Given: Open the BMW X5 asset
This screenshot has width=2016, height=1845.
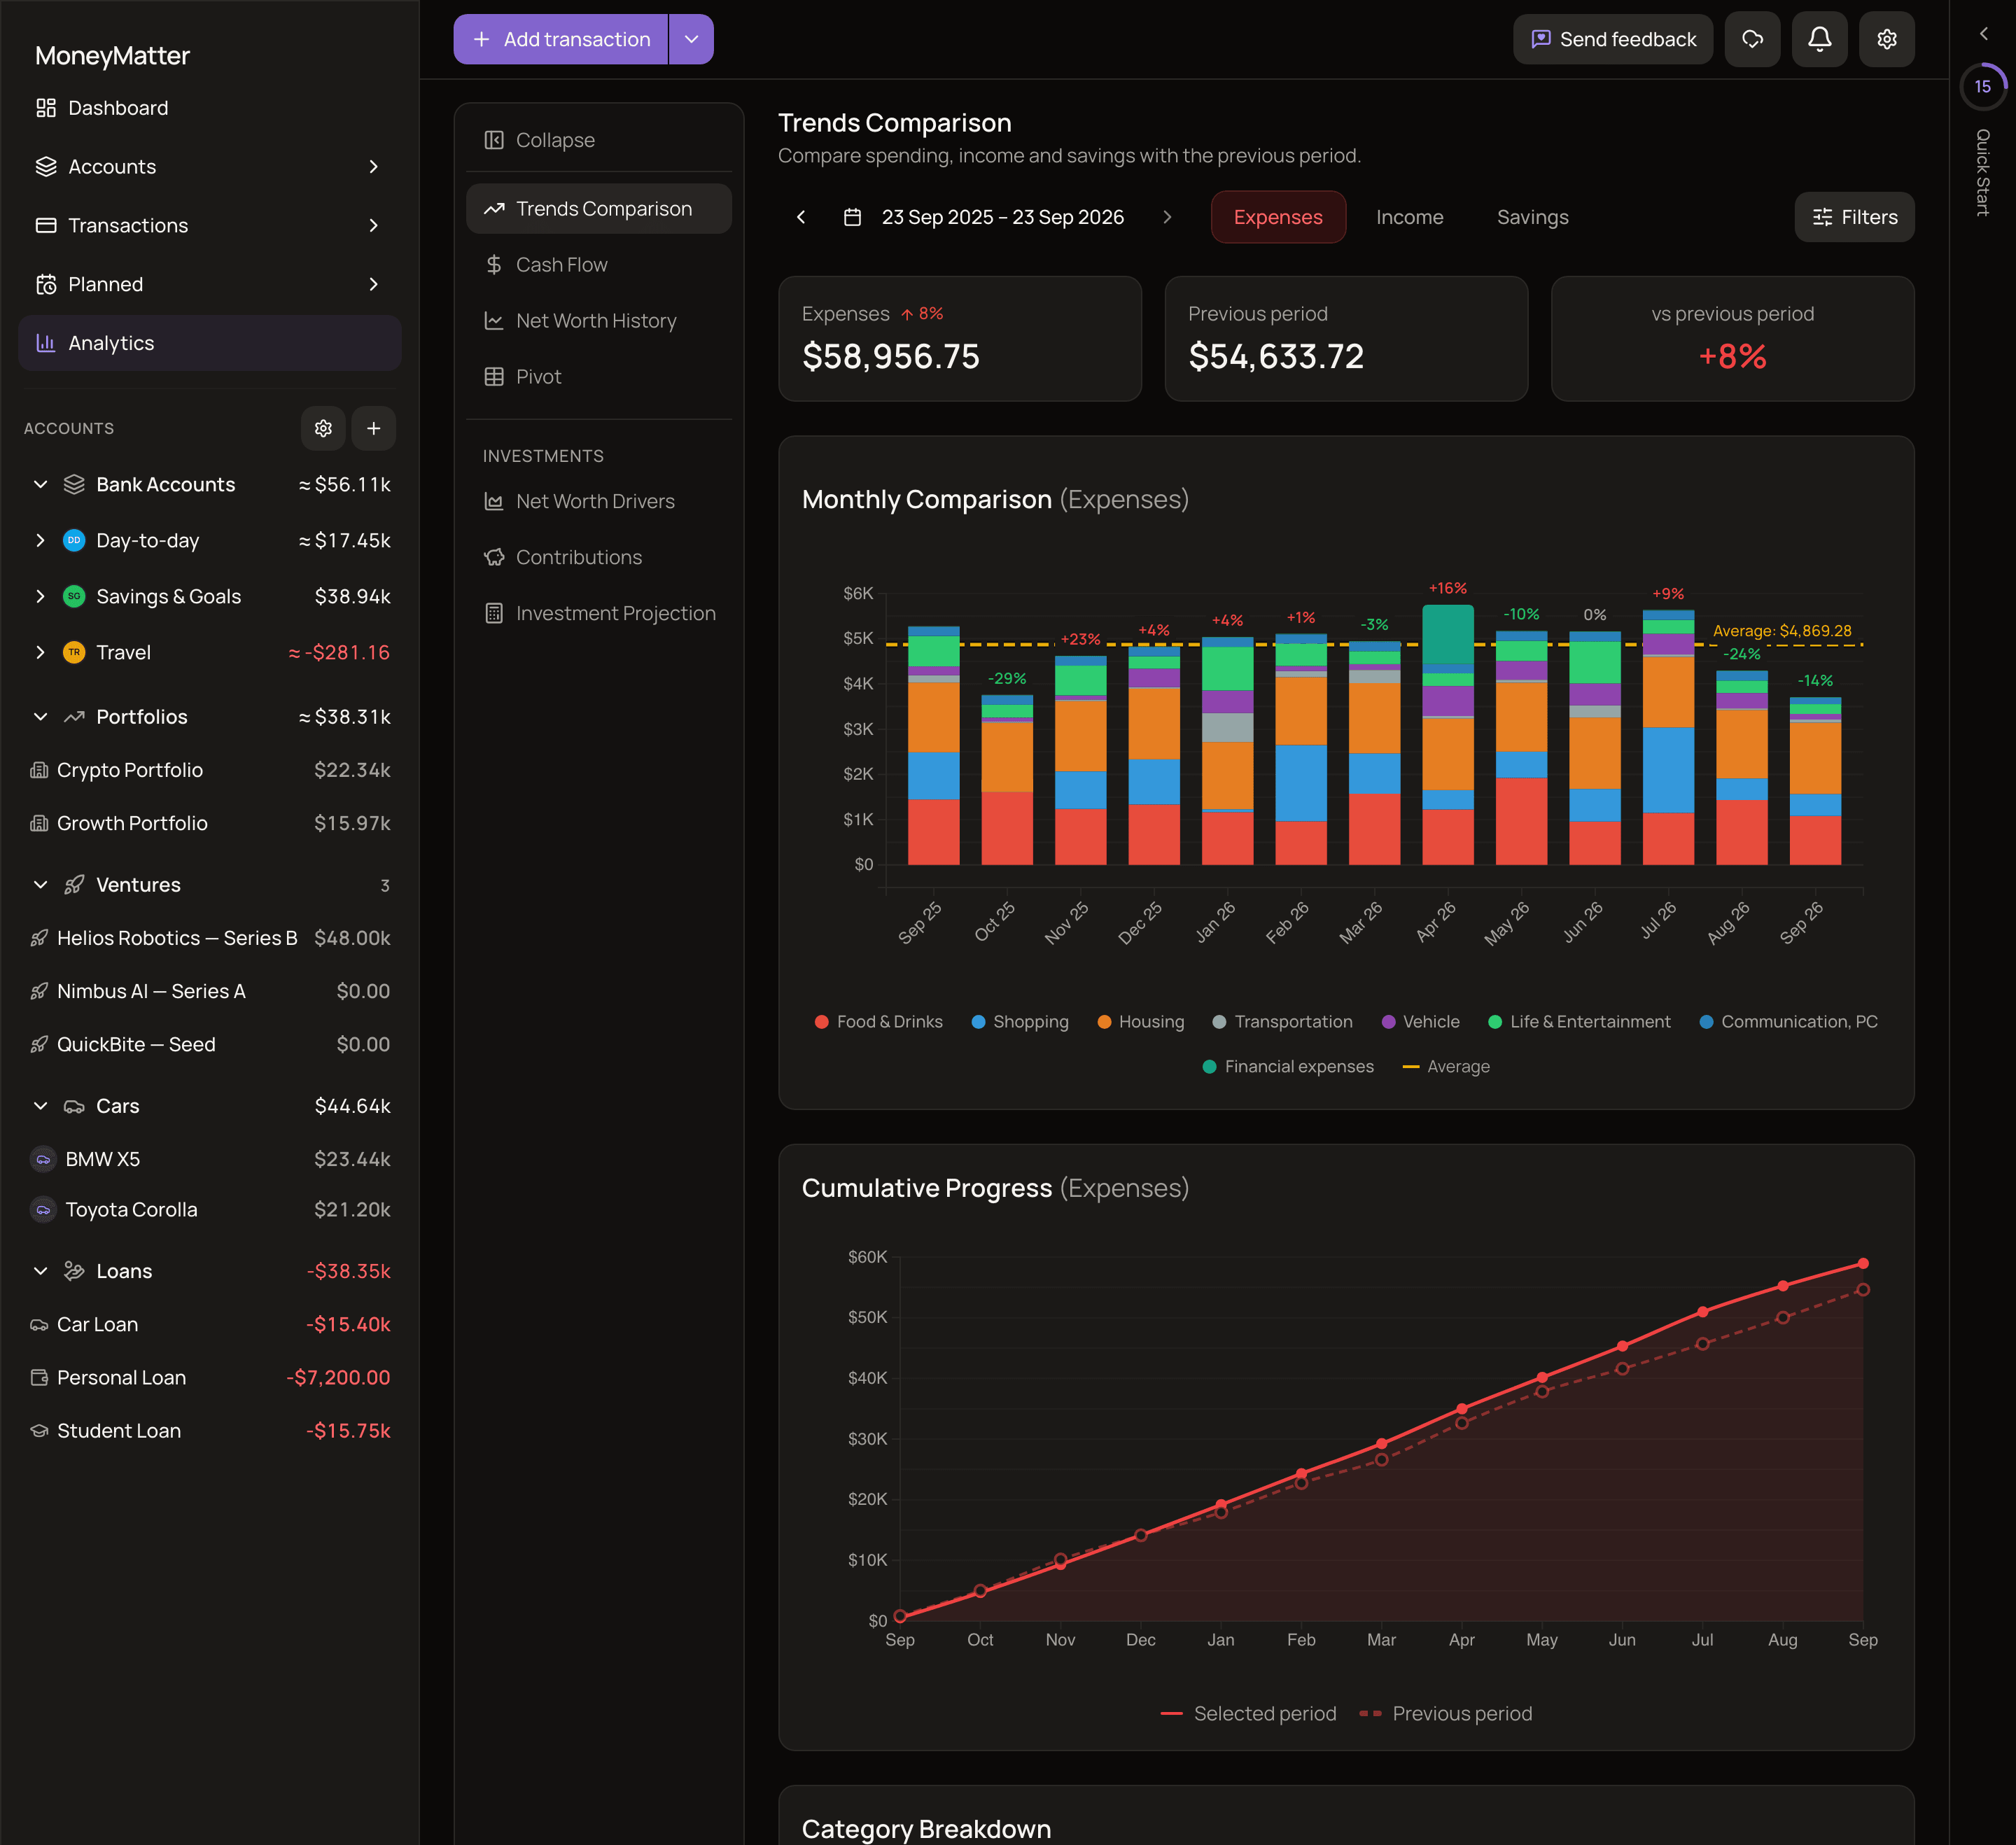Looking at the screenshot, I should (x=209, y=1159).
